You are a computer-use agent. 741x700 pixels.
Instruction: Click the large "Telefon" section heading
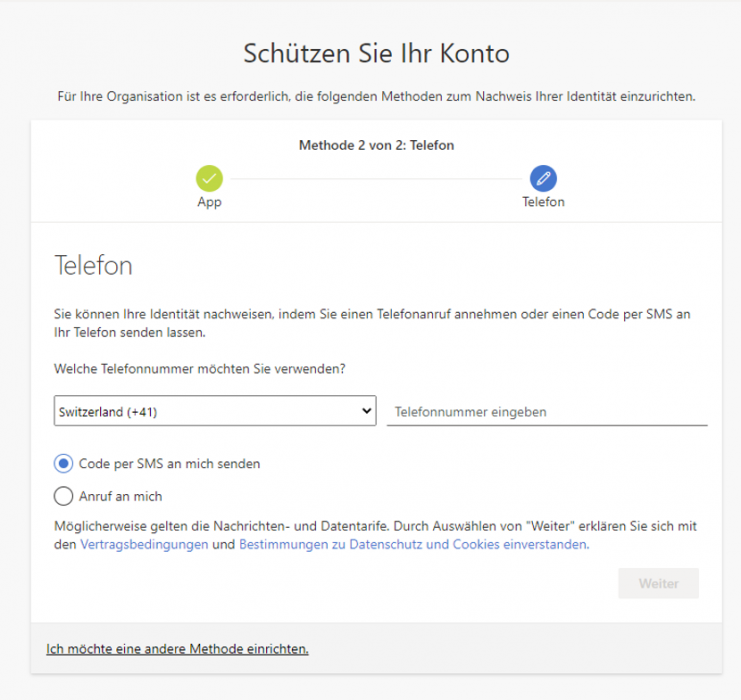click(92, 267)
